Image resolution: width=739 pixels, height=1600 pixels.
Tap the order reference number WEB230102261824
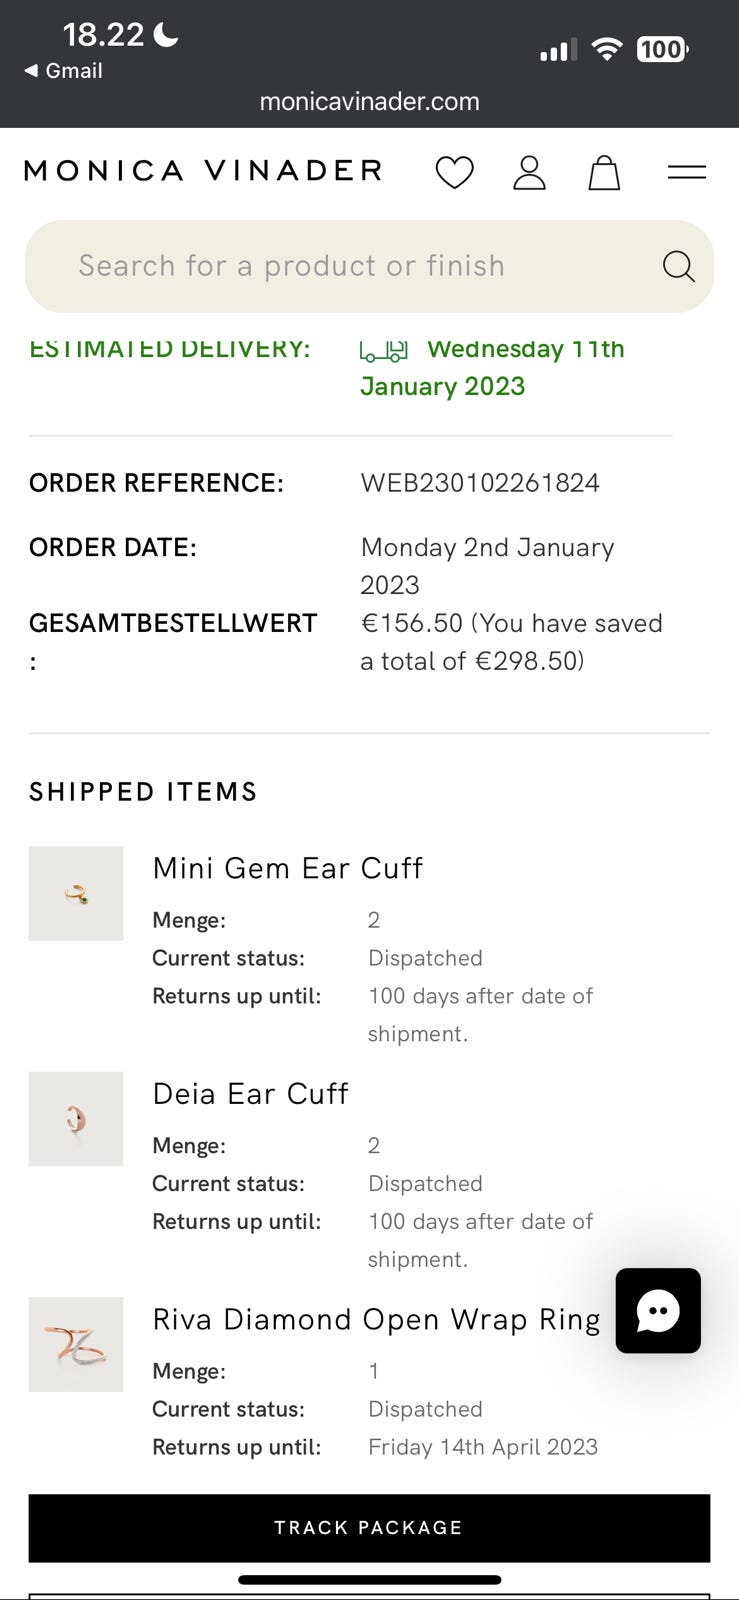(480, 483)
